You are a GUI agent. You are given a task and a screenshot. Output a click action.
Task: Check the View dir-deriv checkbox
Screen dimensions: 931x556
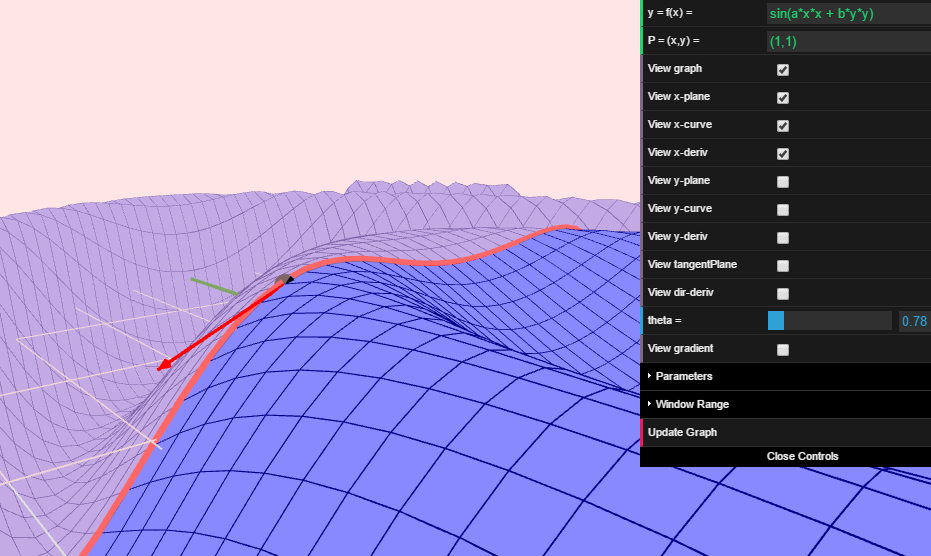[x=783, y=294]
